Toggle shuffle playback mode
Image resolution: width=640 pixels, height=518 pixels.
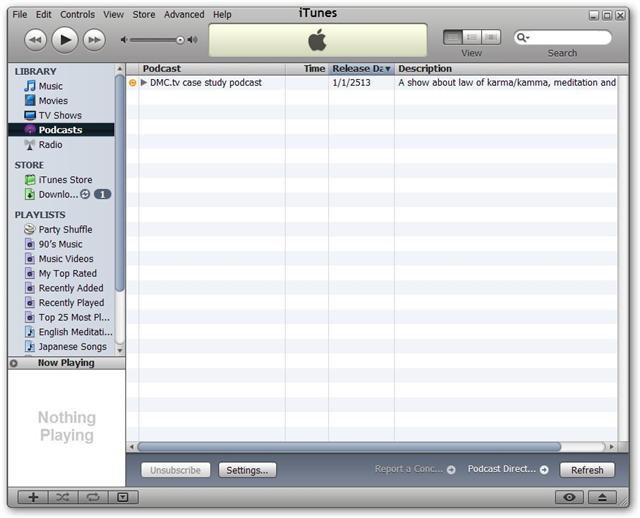coord(62,497)
